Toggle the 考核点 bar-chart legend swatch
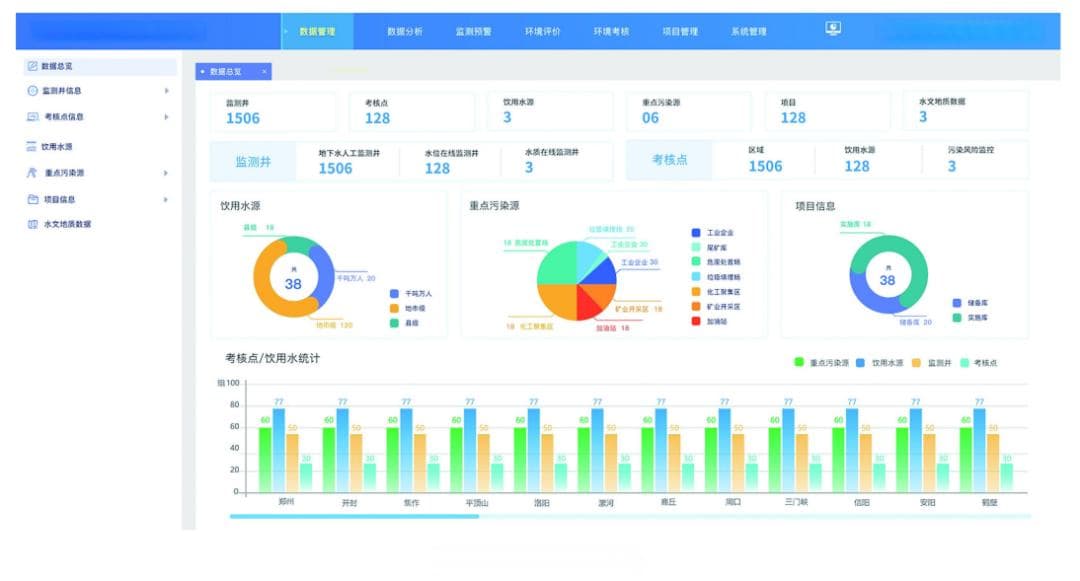Image resolution: width=1080 pixels, height=581 pixels. click(965, 362)
